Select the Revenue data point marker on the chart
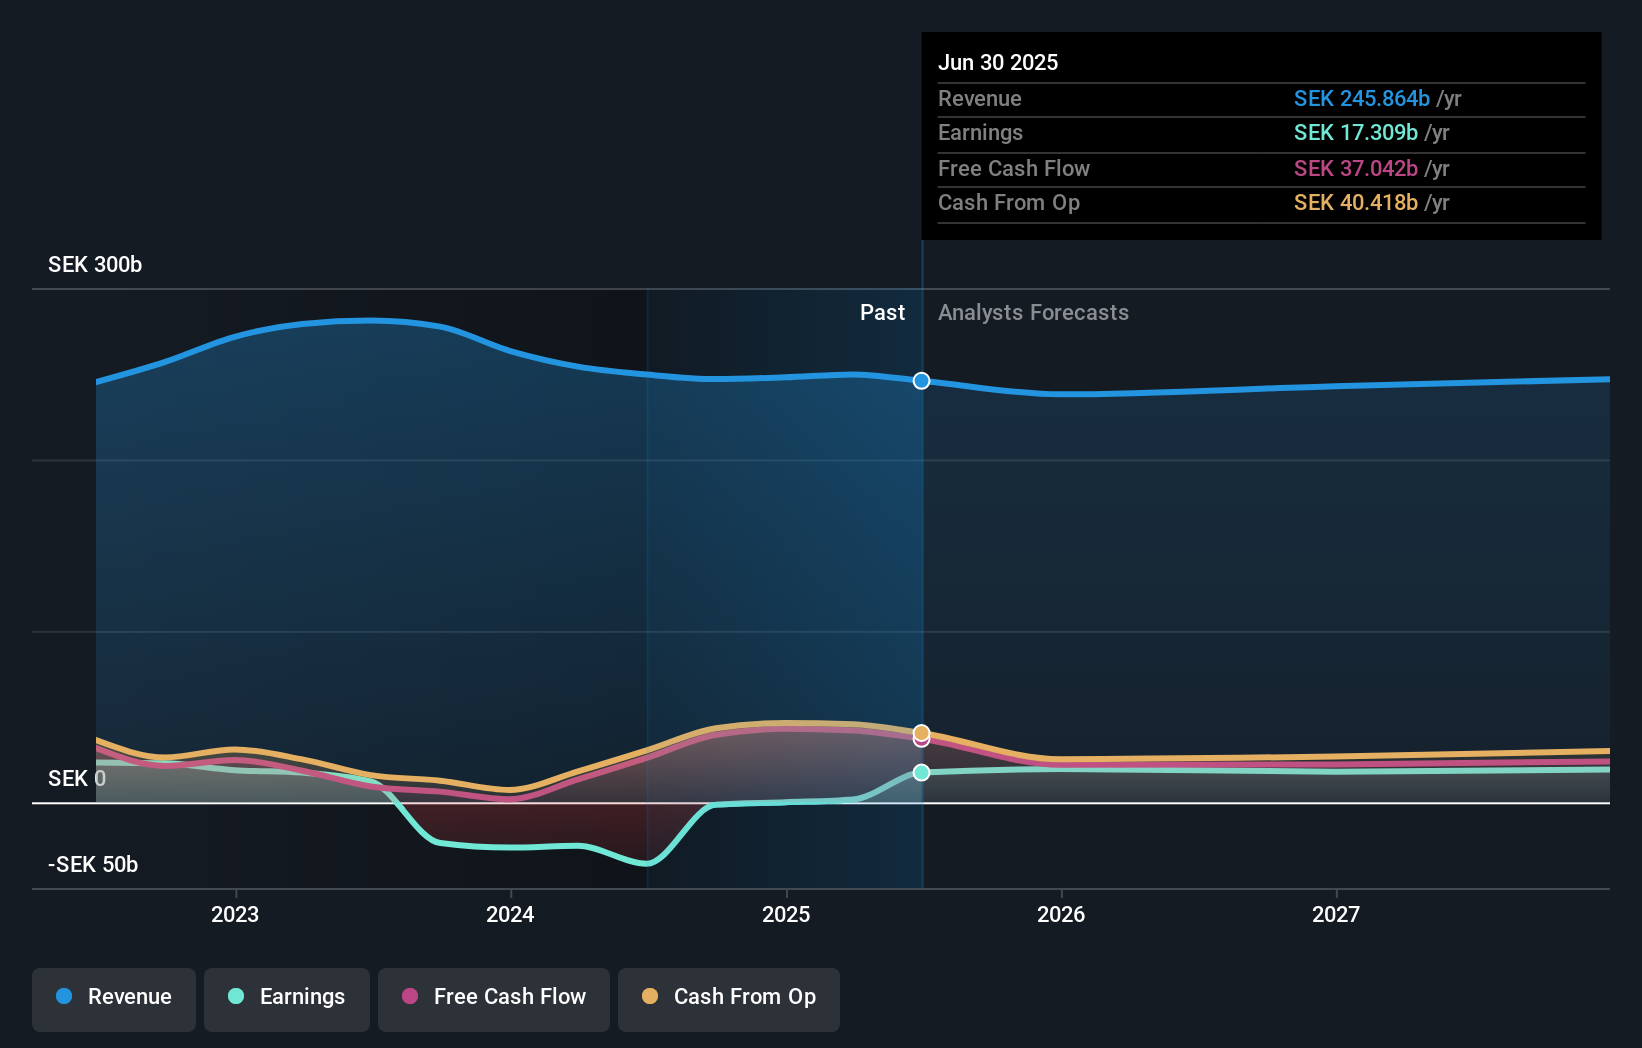Viewport: 1642px width, 1048px height. (920, 380)
